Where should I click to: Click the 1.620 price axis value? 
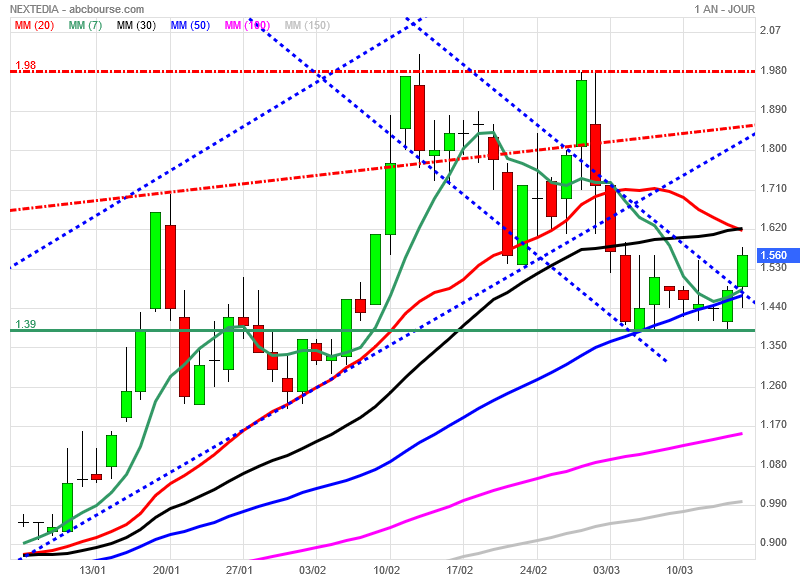[773, 228]
